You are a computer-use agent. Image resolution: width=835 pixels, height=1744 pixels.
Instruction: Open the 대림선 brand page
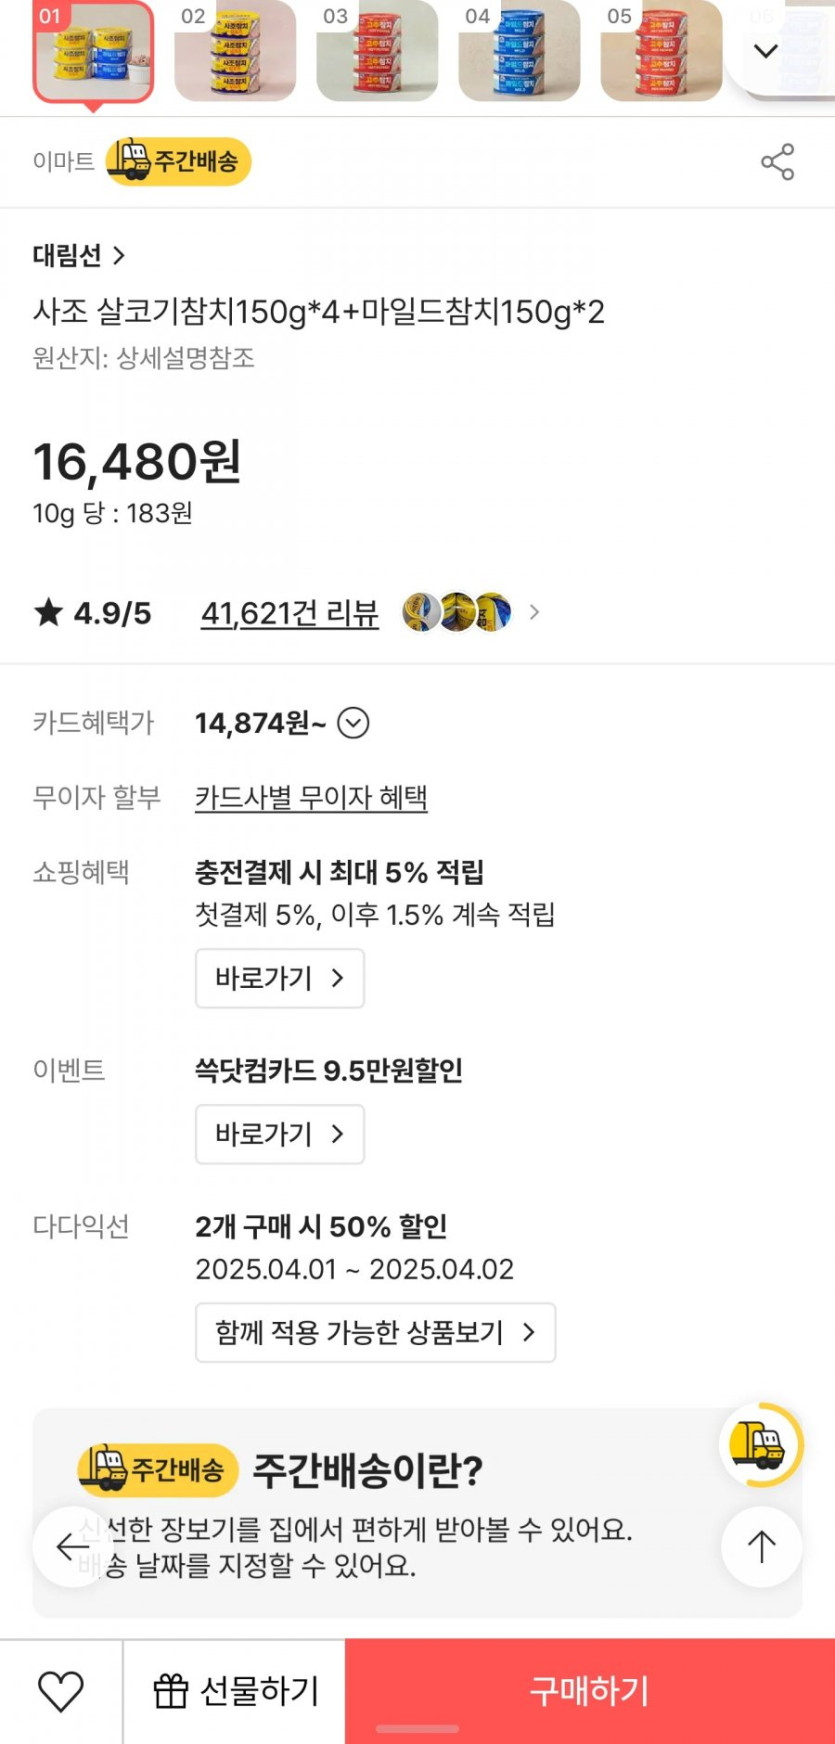tap(79, 256)
